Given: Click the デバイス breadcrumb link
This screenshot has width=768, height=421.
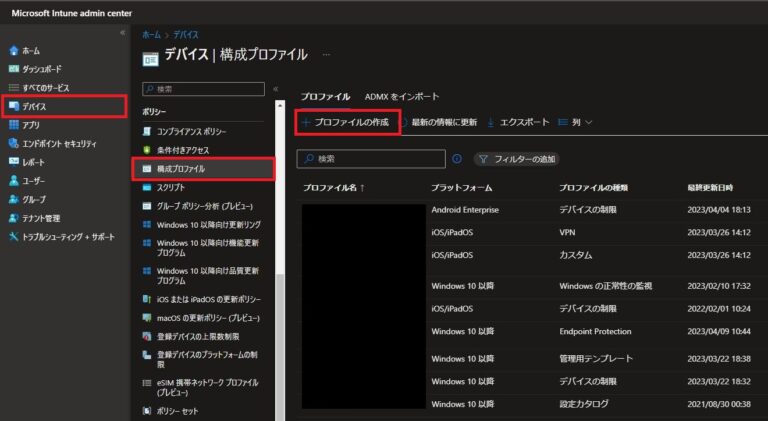Looking at the screenshot, I should [186, 34].
